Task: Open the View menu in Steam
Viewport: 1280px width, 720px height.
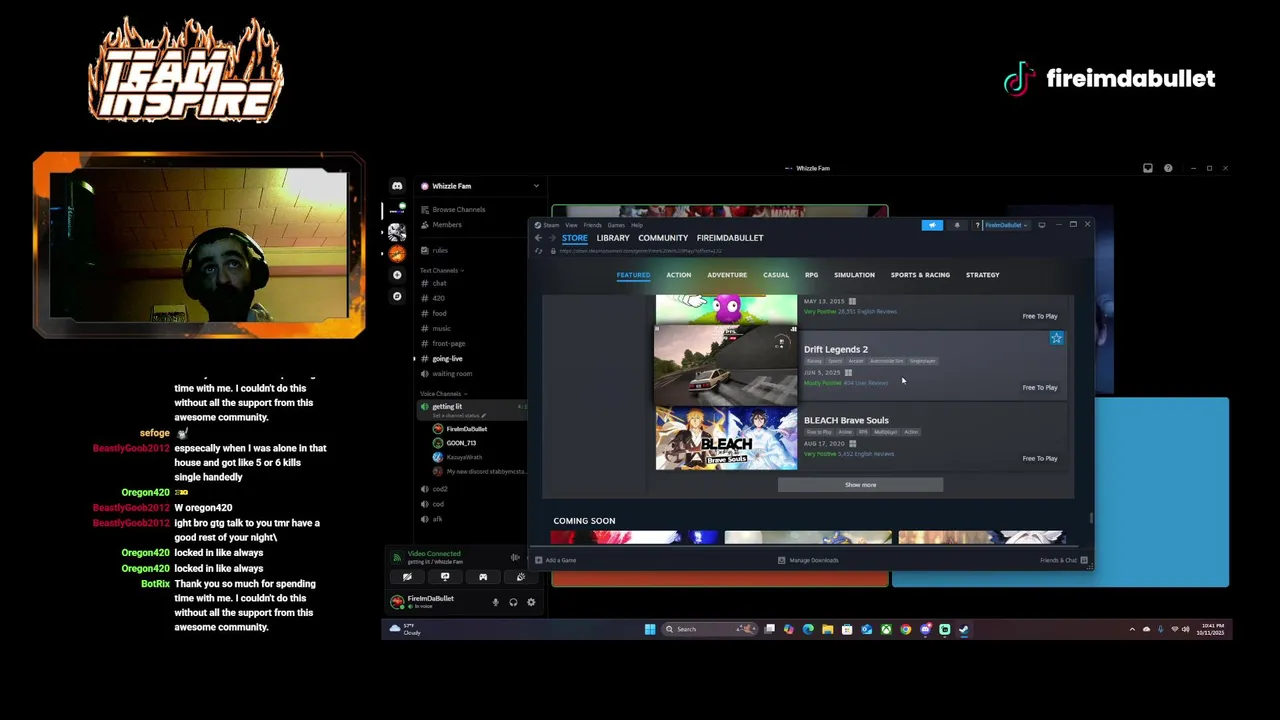Action: click(x=571, y=225)
